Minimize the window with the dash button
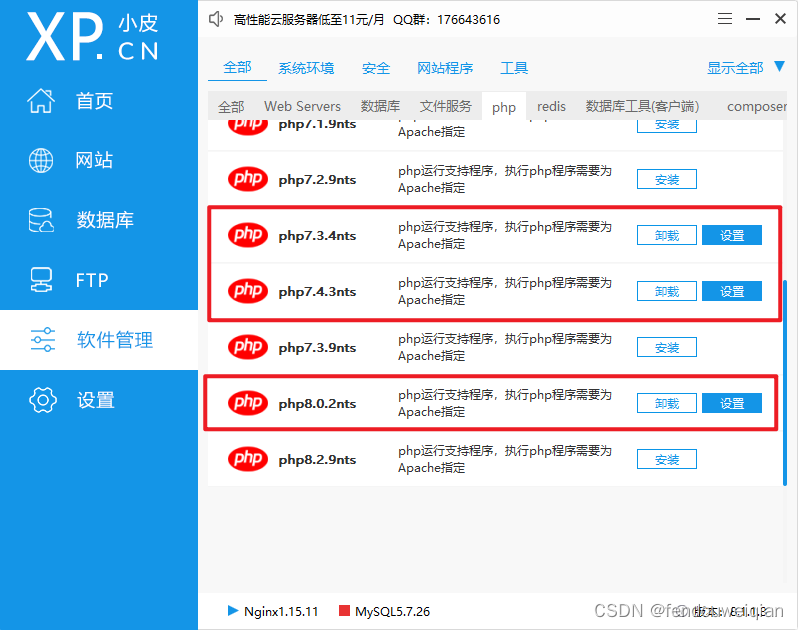Image resolution: width=798 pixels, height=630 pixels. (753, 19)
